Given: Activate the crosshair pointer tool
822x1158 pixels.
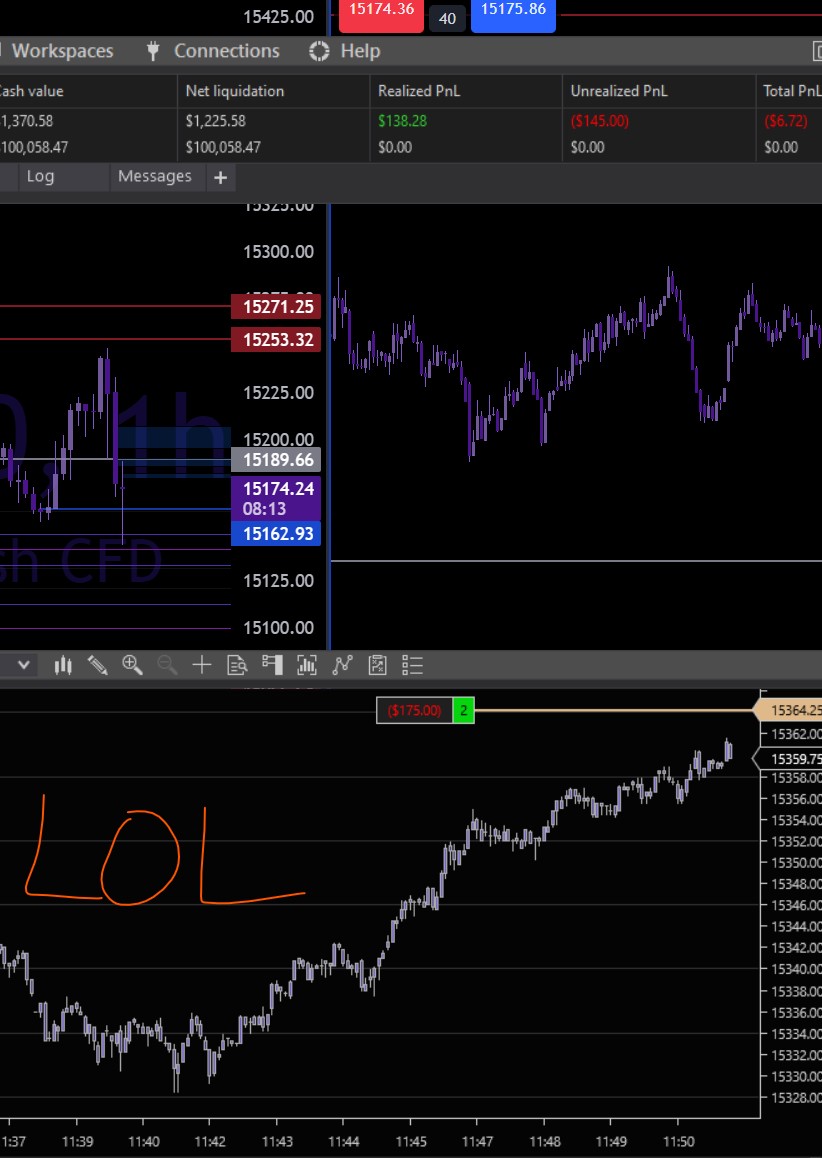Looking at the screenshot, I should click(202, 665).
